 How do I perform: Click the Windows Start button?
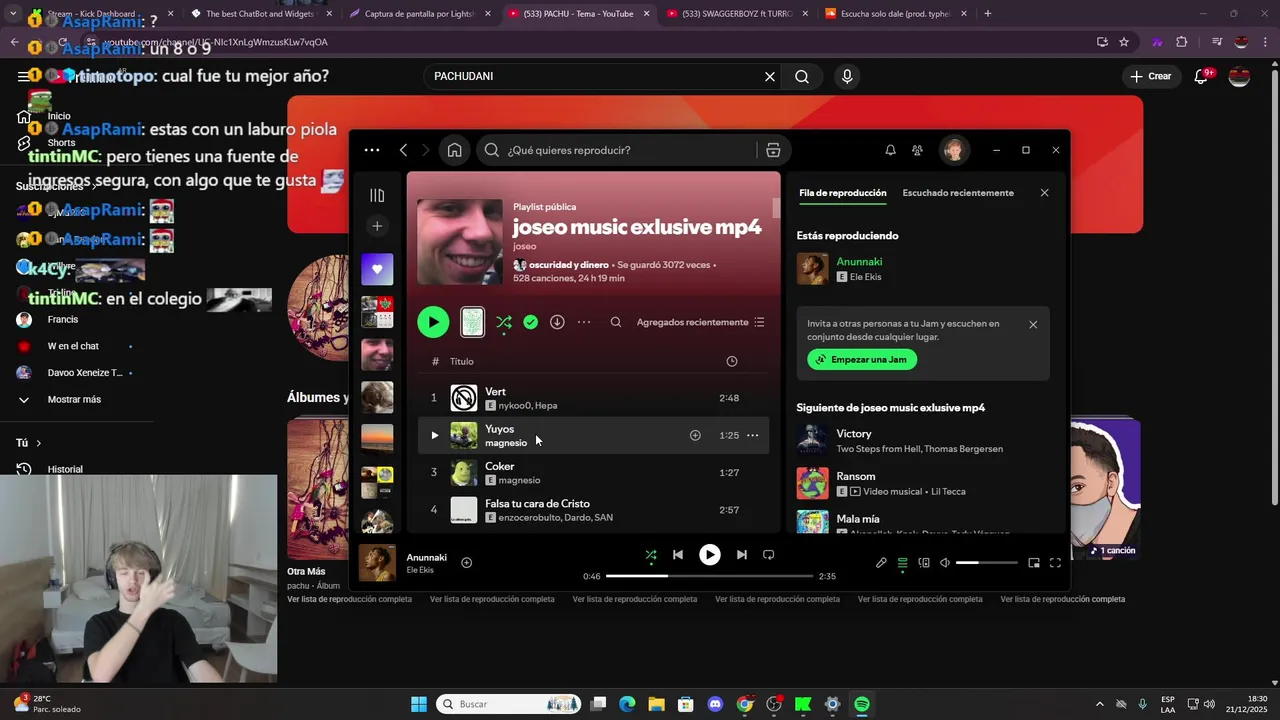click(x=419, y=704)
